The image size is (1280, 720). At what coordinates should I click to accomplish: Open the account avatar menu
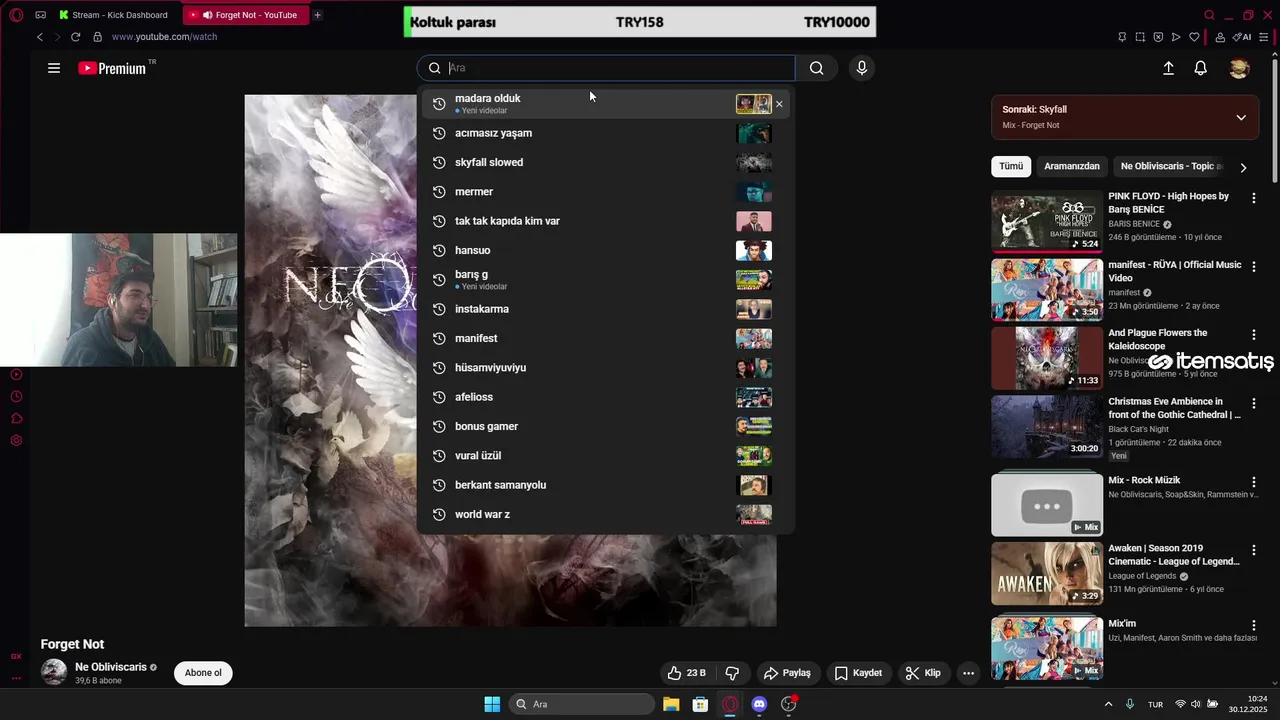coord(1239,68)
